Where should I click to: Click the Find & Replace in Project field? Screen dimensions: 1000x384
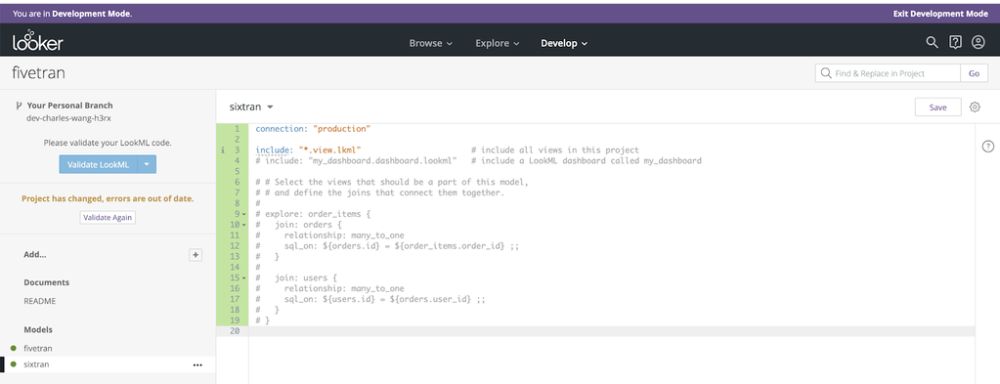(888, 73)
